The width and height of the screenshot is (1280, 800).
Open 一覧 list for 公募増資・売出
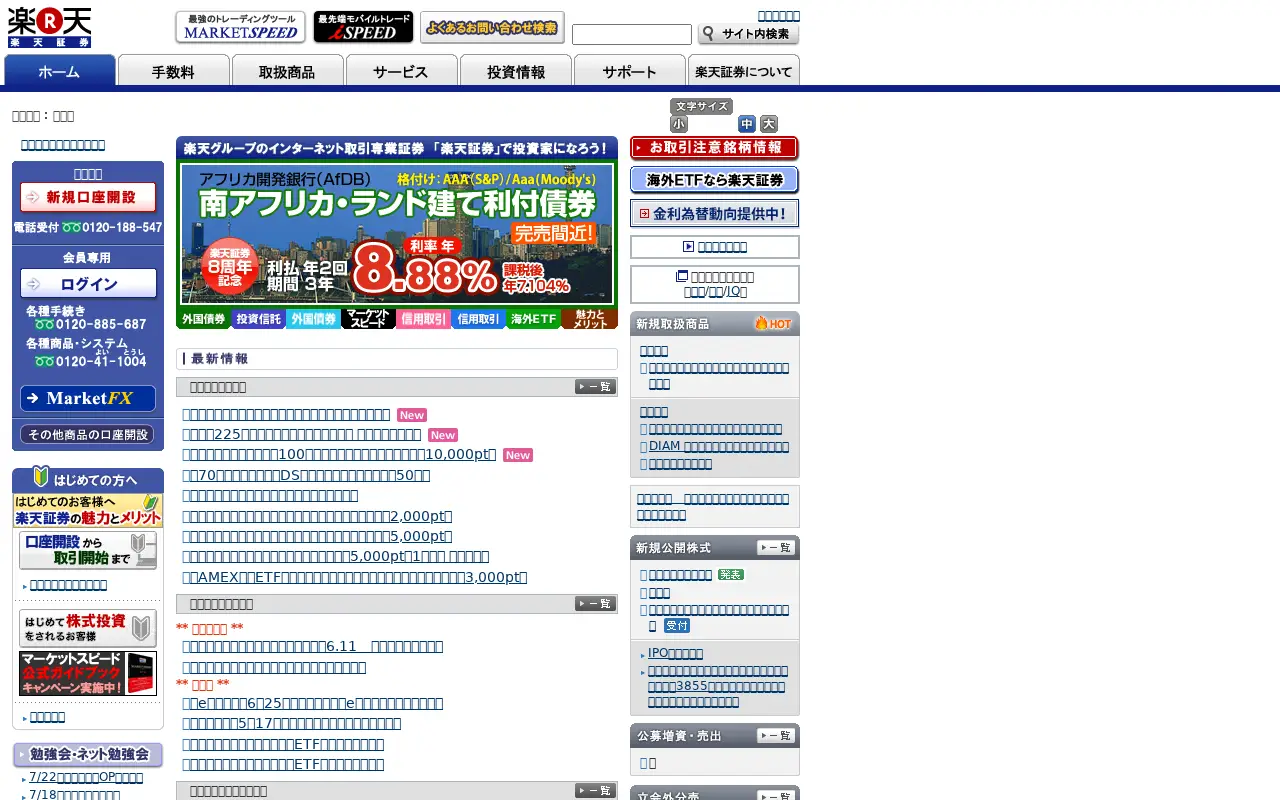click(776, 736)
